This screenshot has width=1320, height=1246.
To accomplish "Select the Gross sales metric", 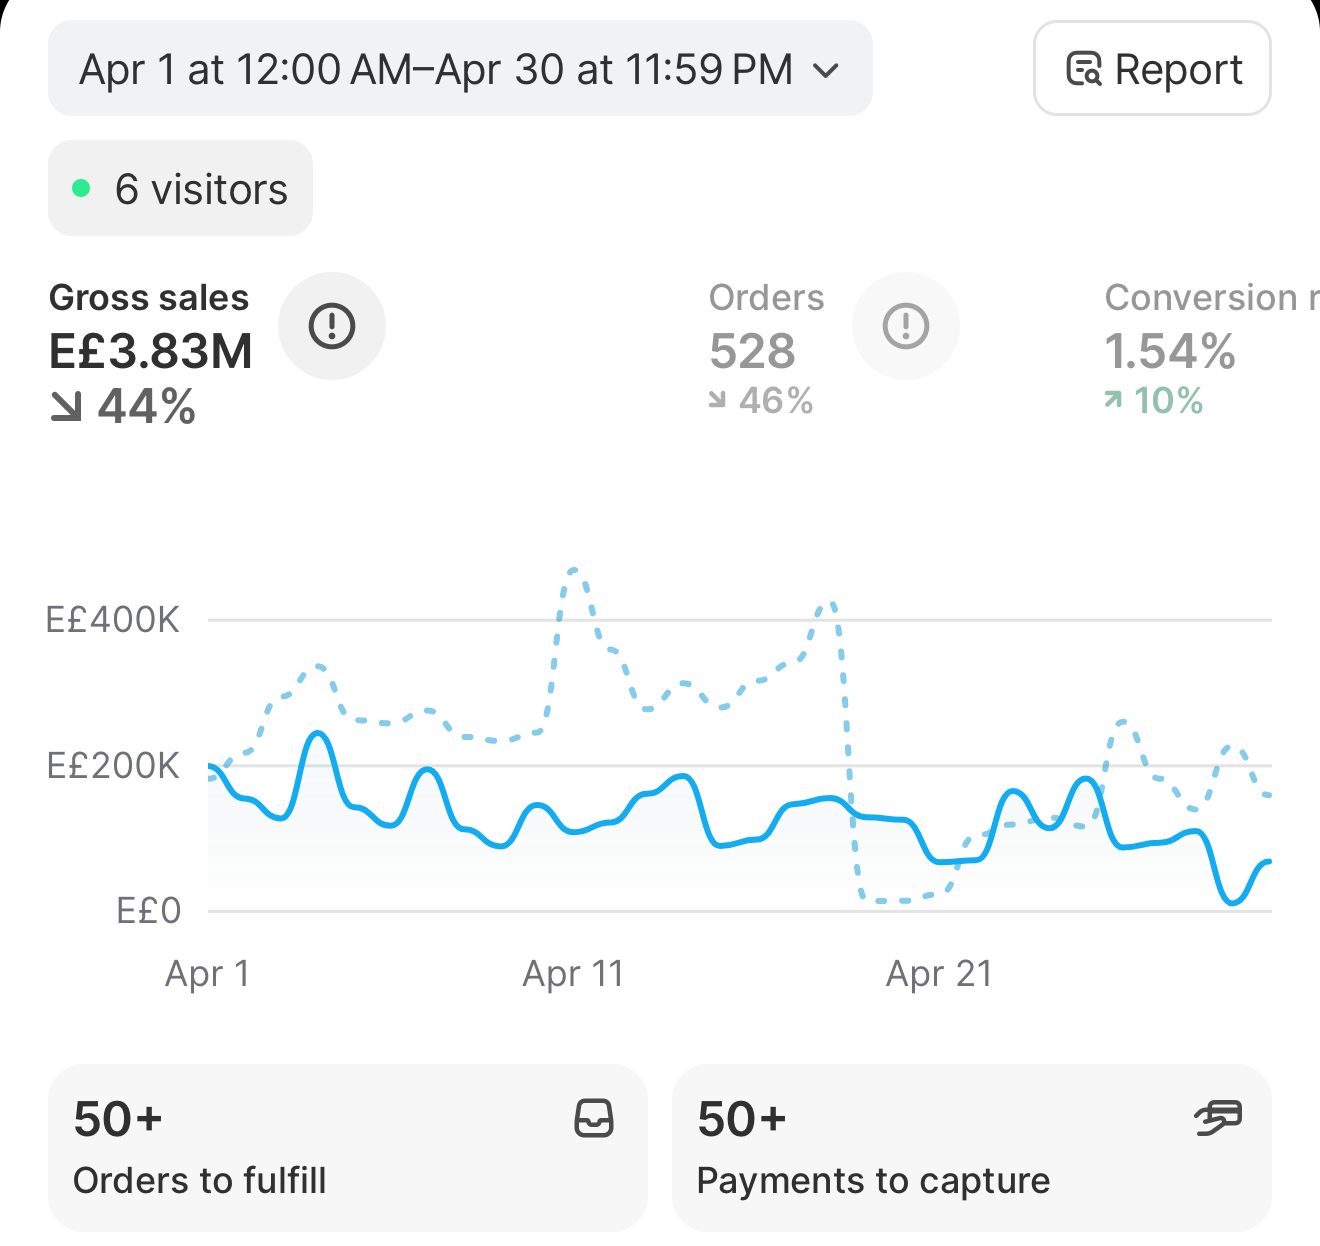I will click(151, 352).
